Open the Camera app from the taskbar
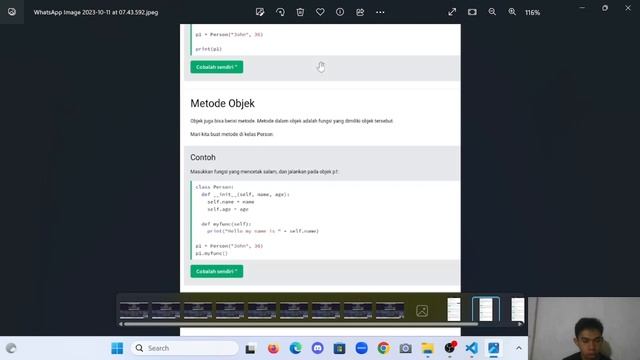The height and width of the screenshot is (360, 640). click(405, 349)
